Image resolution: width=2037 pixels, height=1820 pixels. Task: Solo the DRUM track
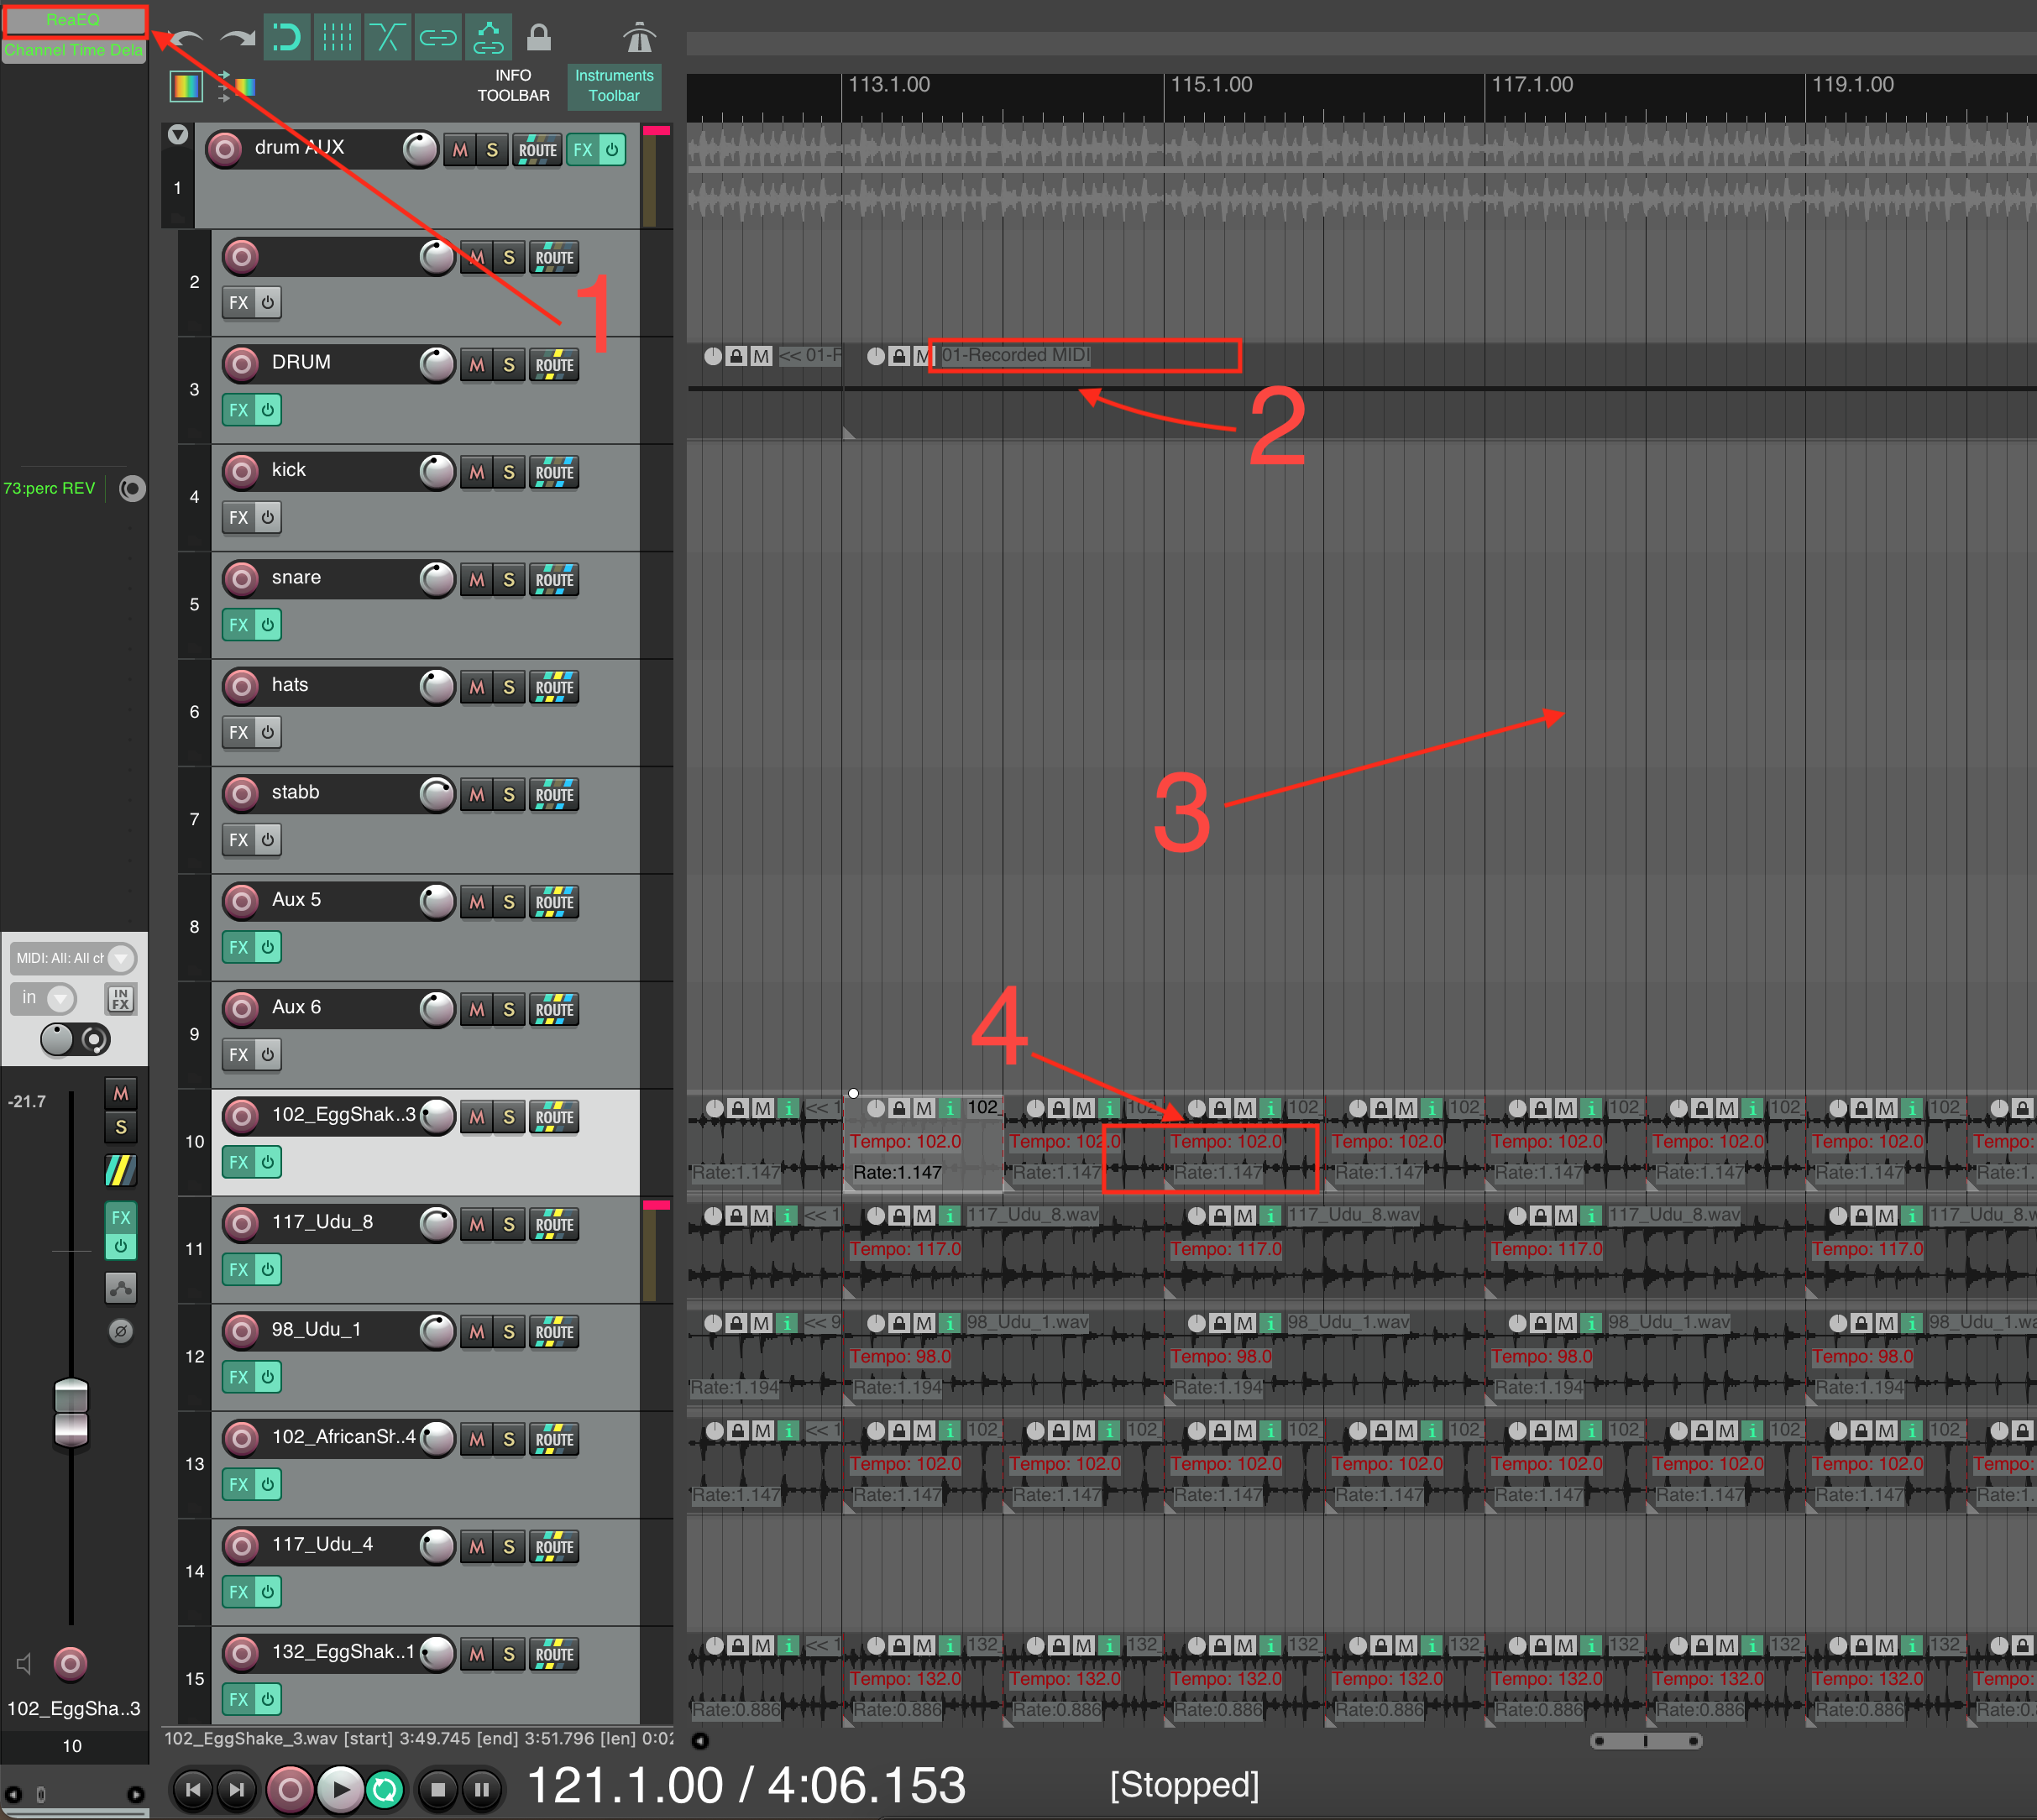click(509, 365)
